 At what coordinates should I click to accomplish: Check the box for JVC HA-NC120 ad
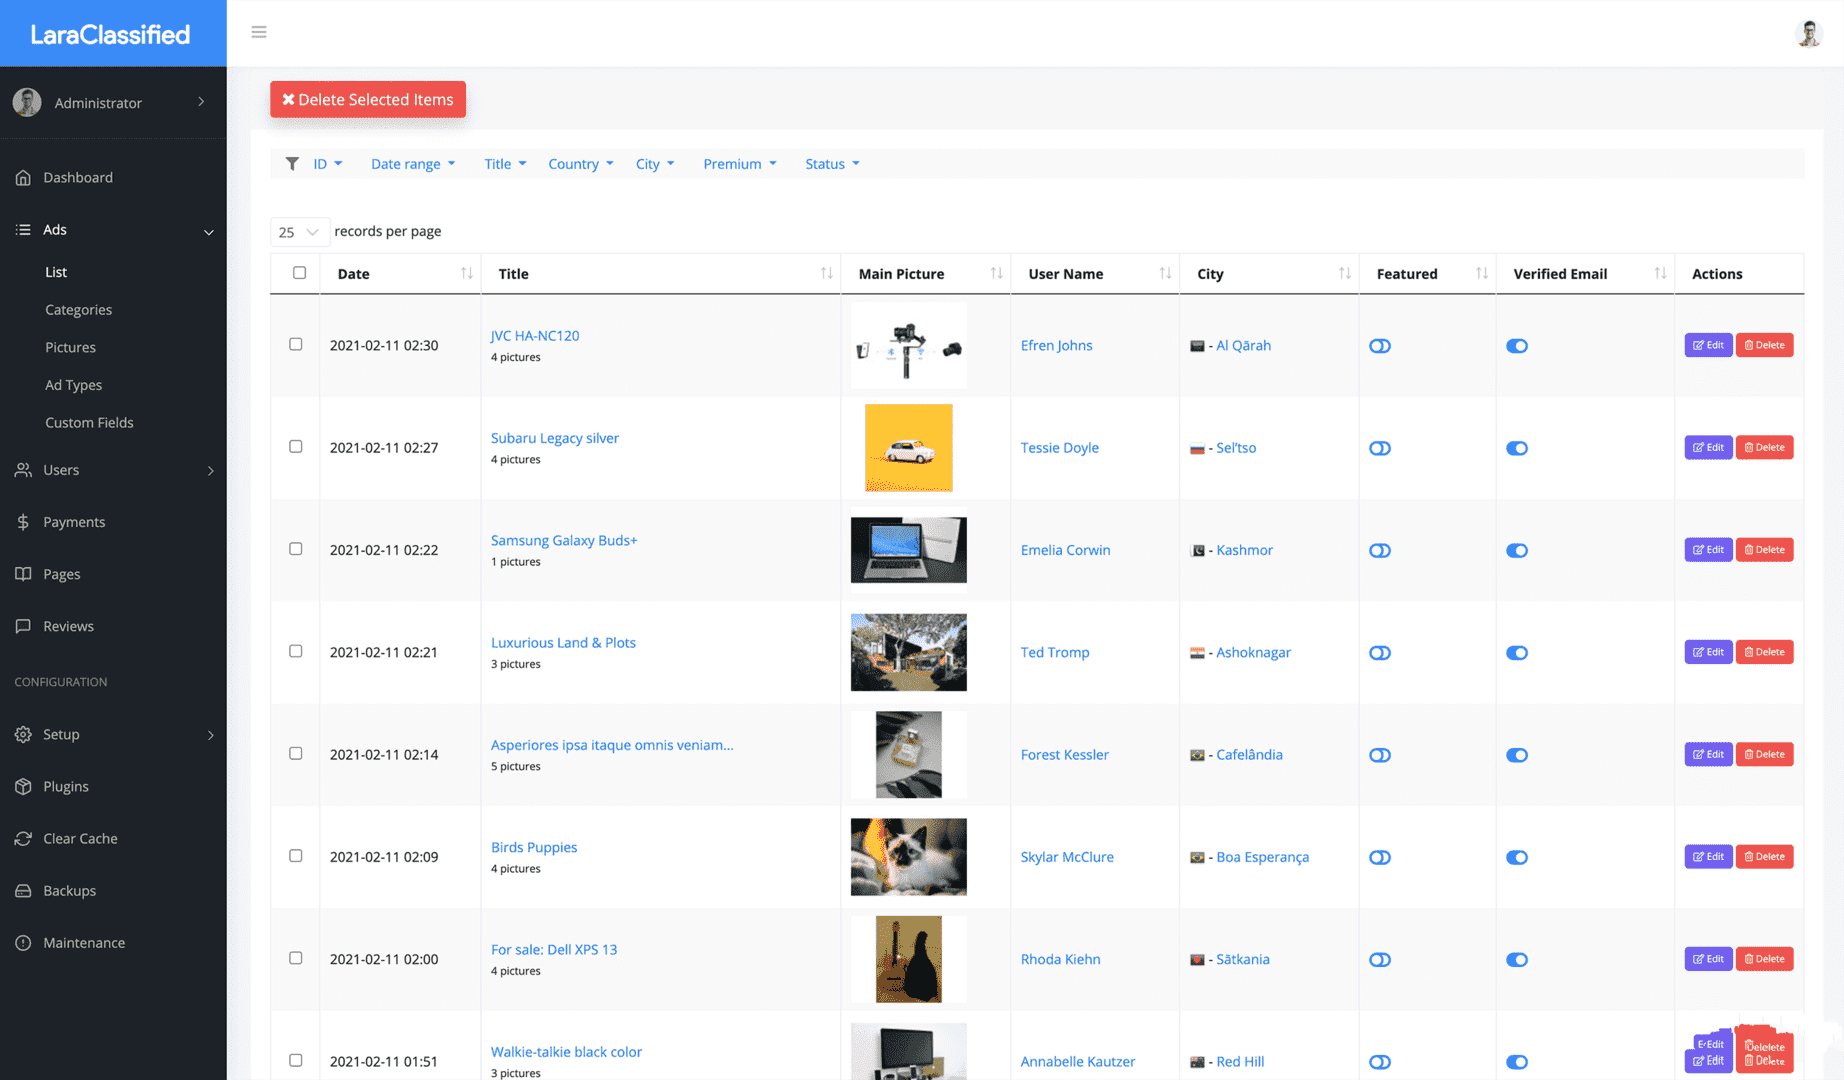pyautogui.click(x=296, y=344)
